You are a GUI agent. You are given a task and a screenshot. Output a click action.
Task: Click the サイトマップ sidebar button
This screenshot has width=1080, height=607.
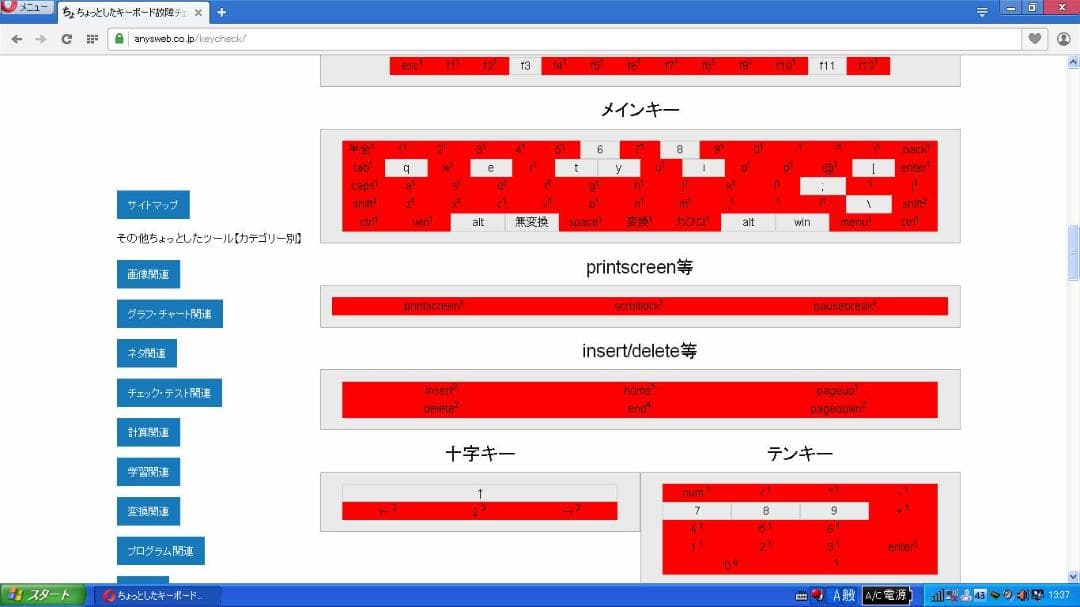point(151,204)
